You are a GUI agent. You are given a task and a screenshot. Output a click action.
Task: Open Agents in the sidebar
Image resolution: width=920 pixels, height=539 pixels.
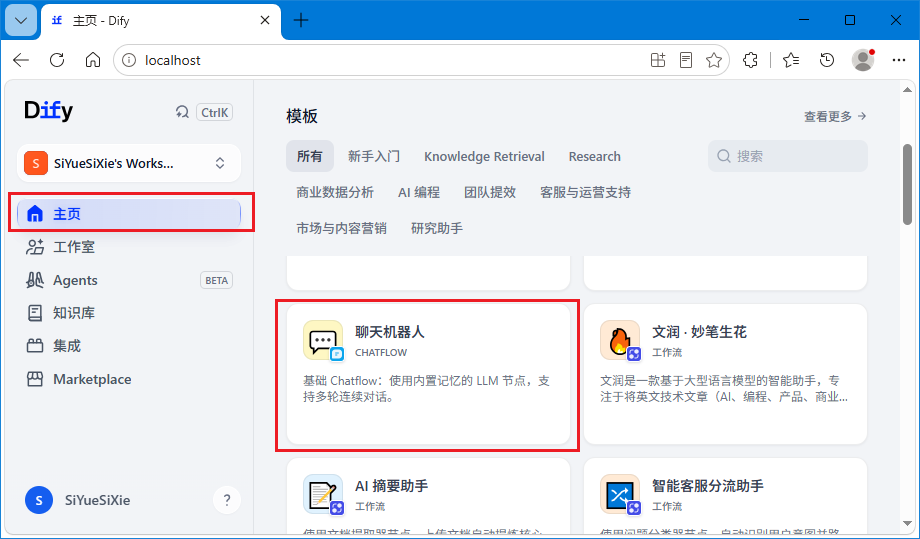click(129, 280)
